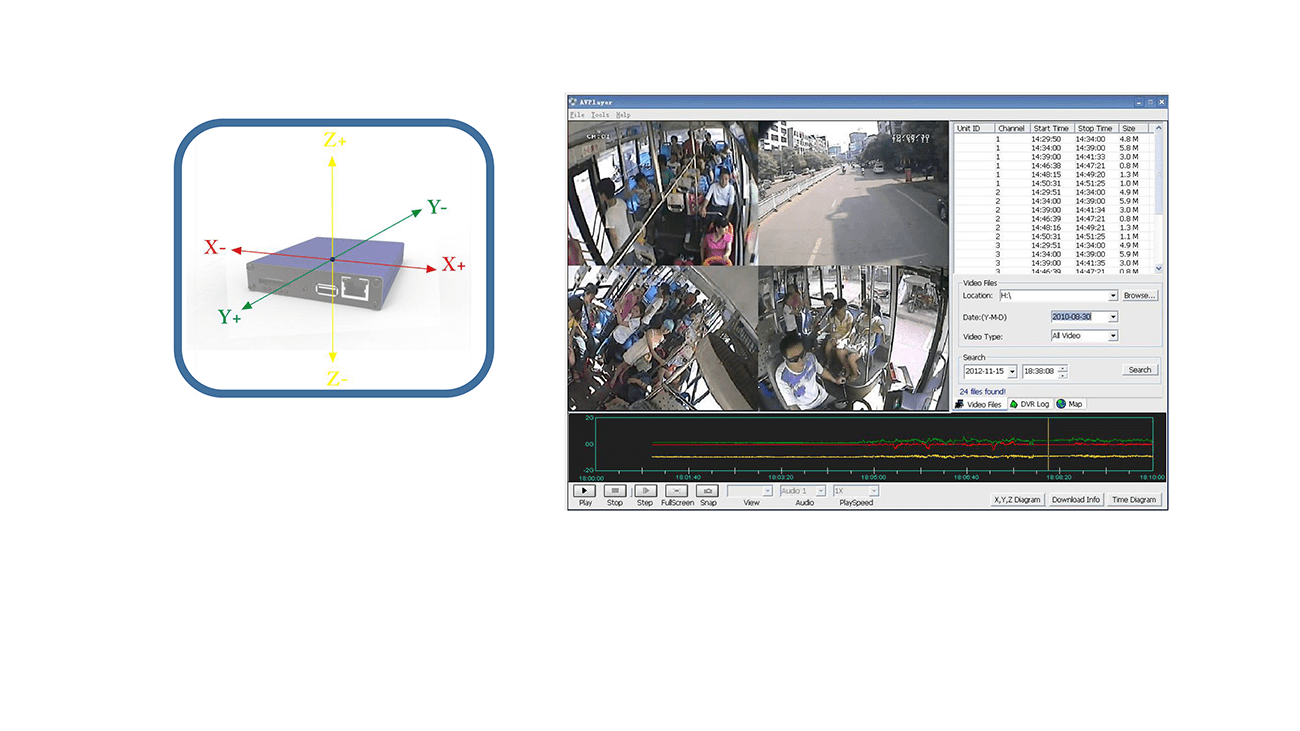The image size is (1300, 731).
Task: Open the Date (Y-M-D) dropdown
Action: (1113, 317)
